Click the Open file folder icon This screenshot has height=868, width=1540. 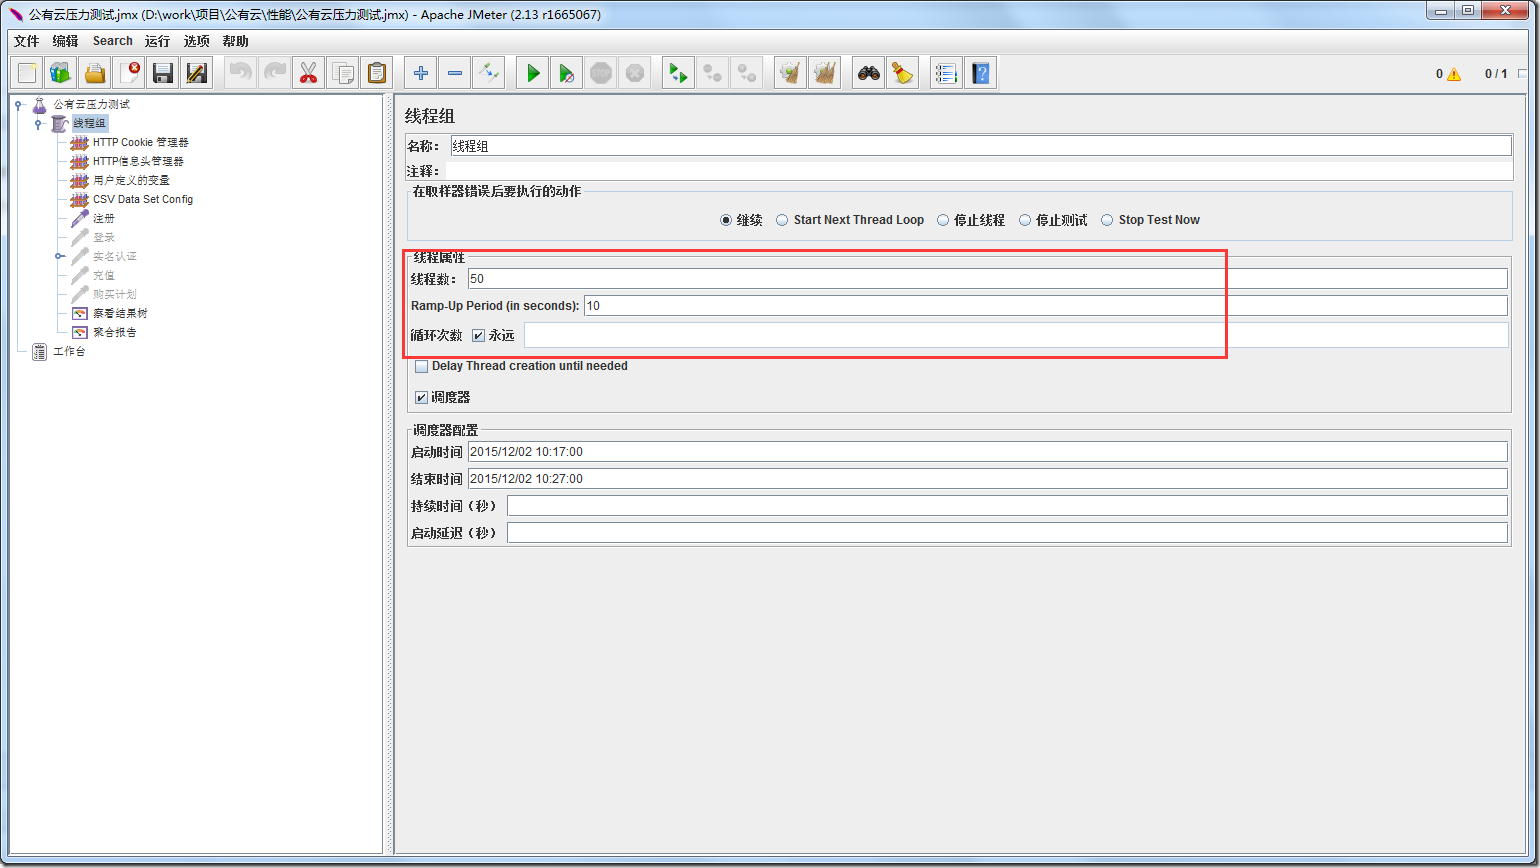coord(95,73)
